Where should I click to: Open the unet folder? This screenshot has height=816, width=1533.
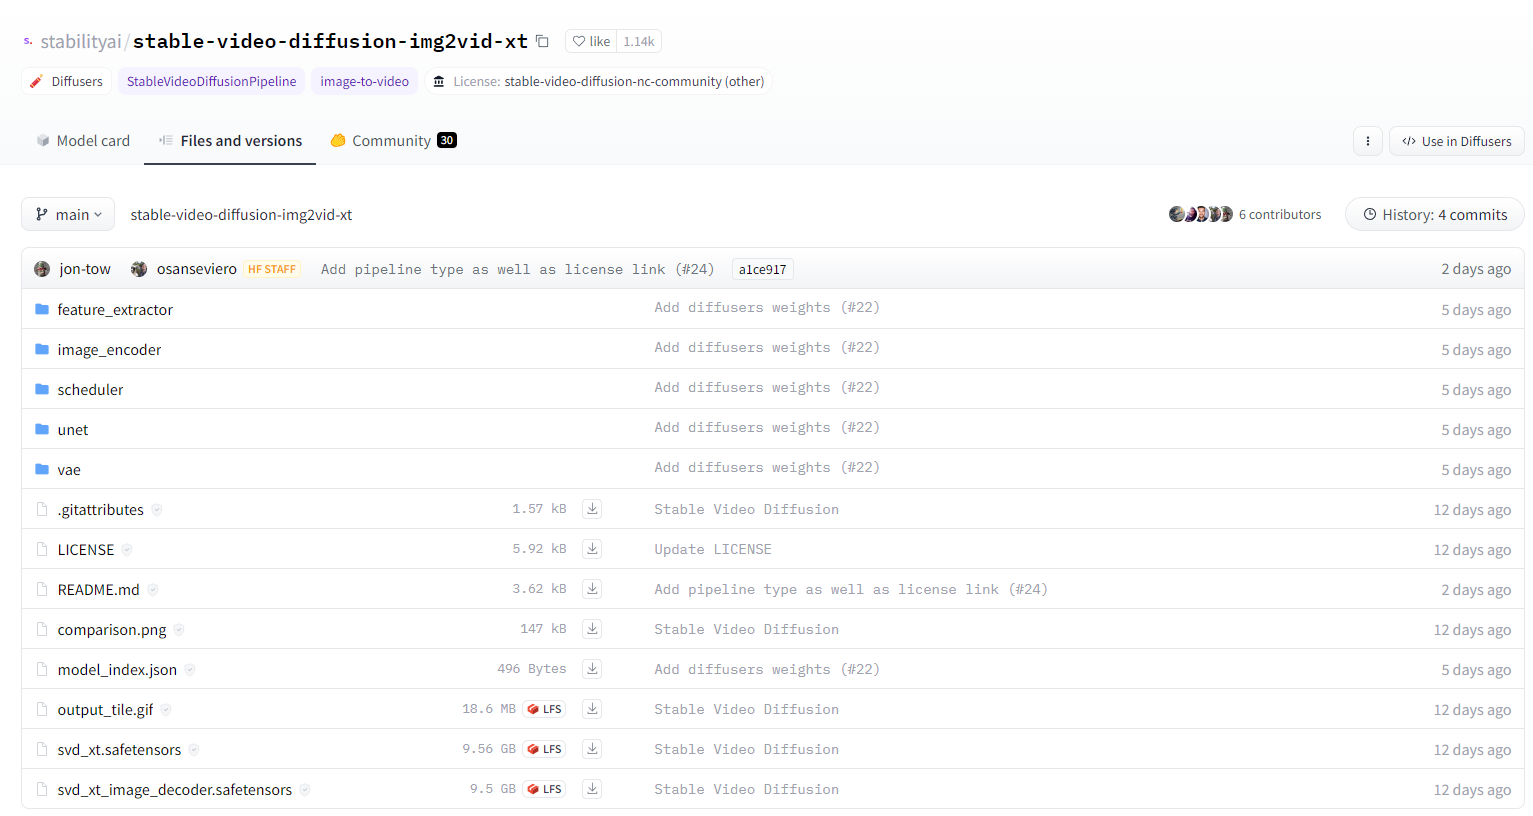[73, 430]
